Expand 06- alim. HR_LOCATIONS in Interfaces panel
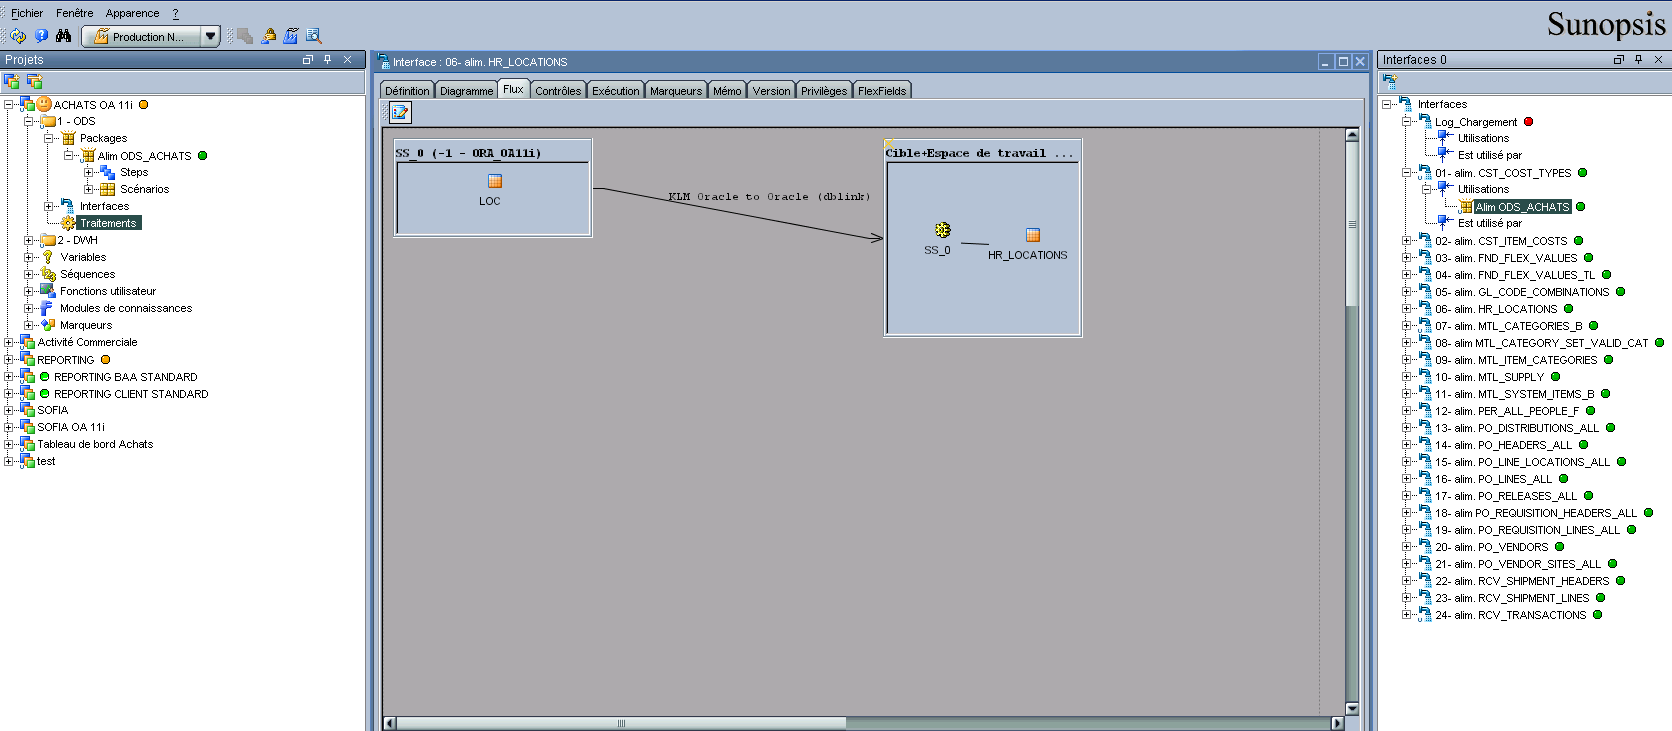1672x731 pixels. tap(1406, 309)
